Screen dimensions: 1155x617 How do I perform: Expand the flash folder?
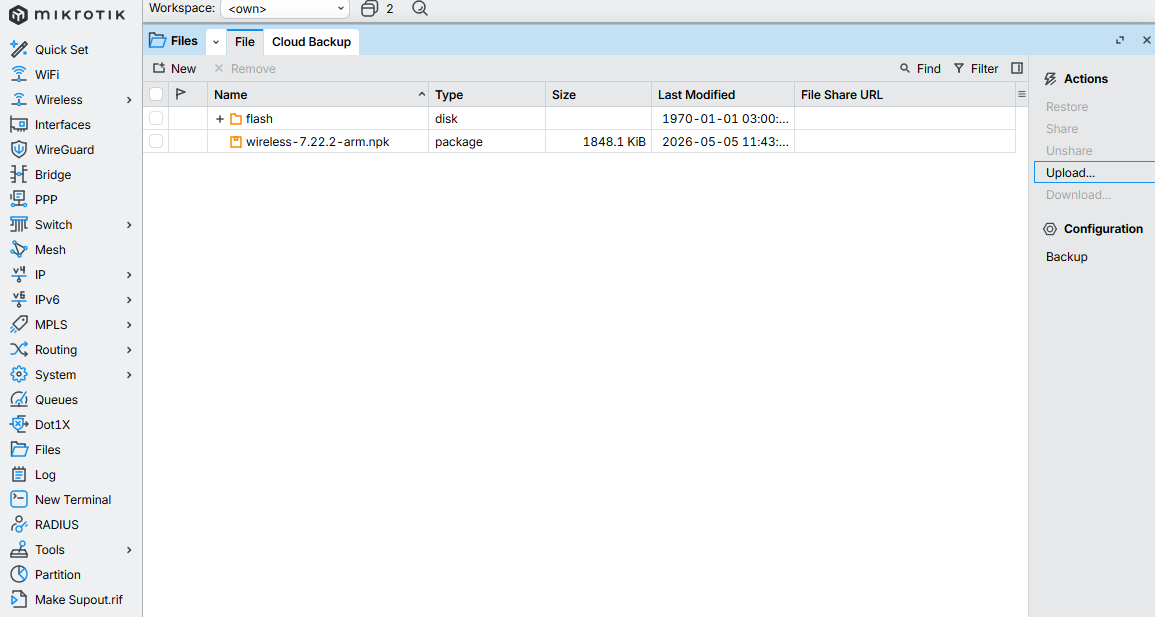(x=220, y=119)
